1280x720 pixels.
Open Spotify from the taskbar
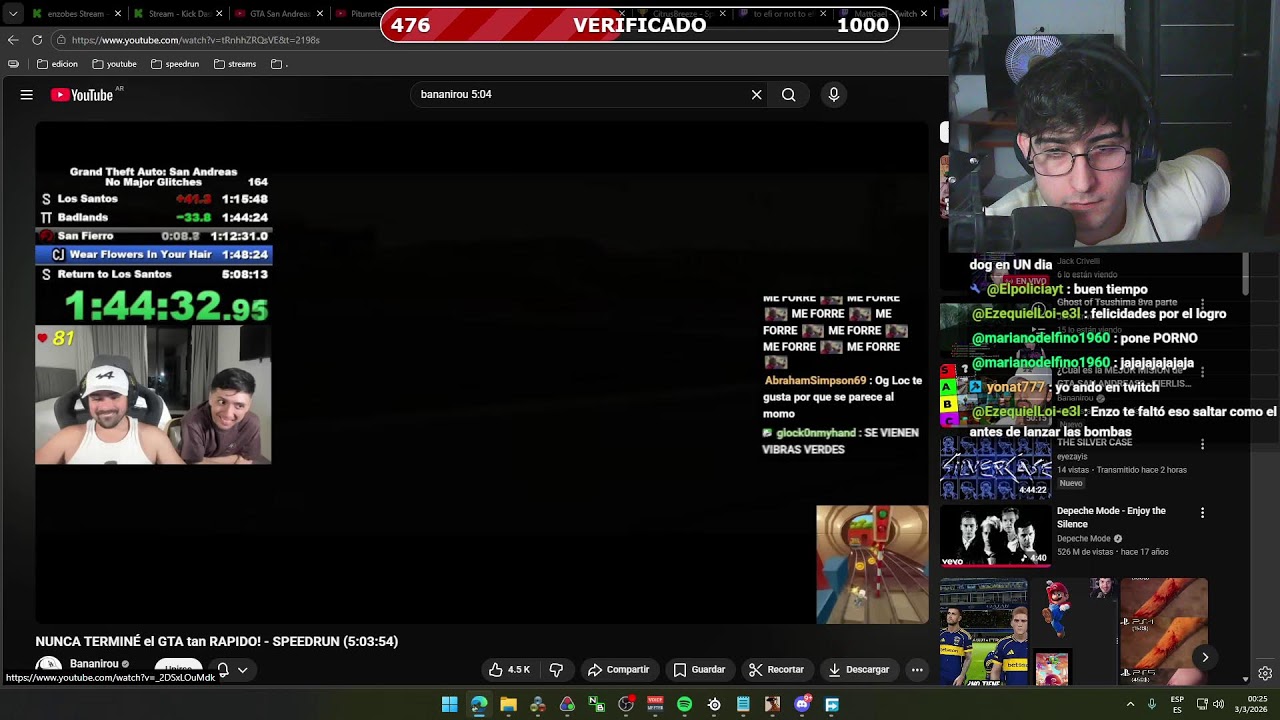click(684, 705)
